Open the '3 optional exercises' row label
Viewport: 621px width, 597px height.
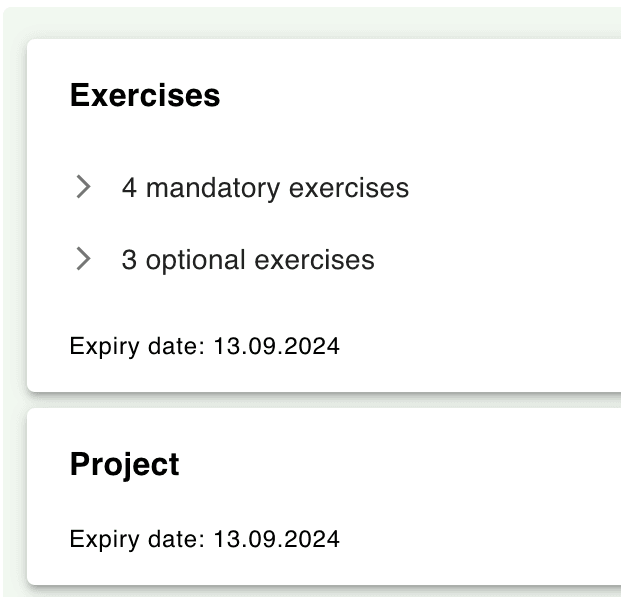point(248,260)
